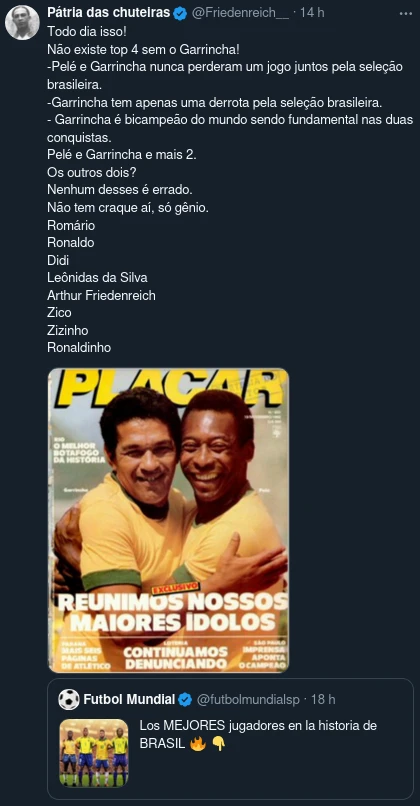Image resolution: width=420 pixels, height=806 pixels.
Task: Click verified badge beside Futbol Mundial
Action: (x=185, y=700)
